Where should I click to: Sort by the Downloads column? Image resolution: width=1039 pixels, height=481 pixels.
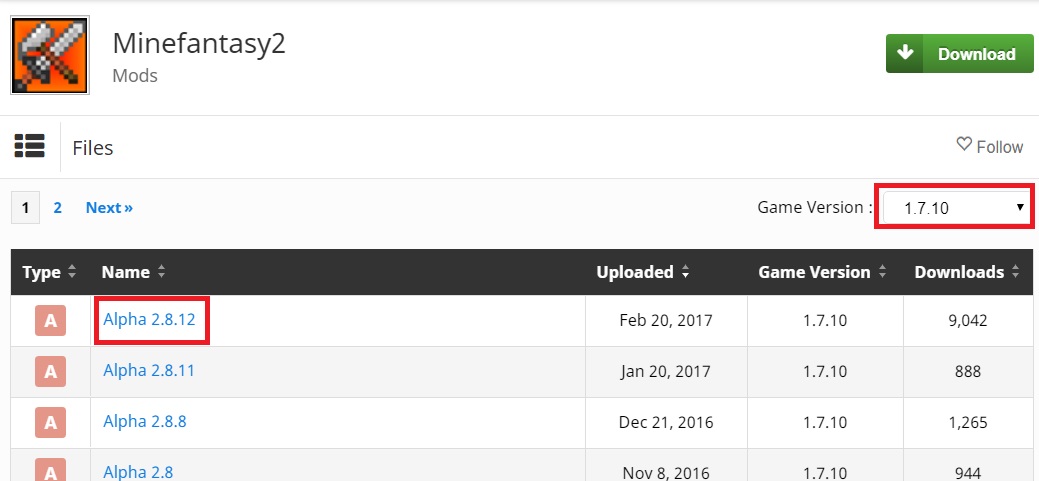pos(966,272)
